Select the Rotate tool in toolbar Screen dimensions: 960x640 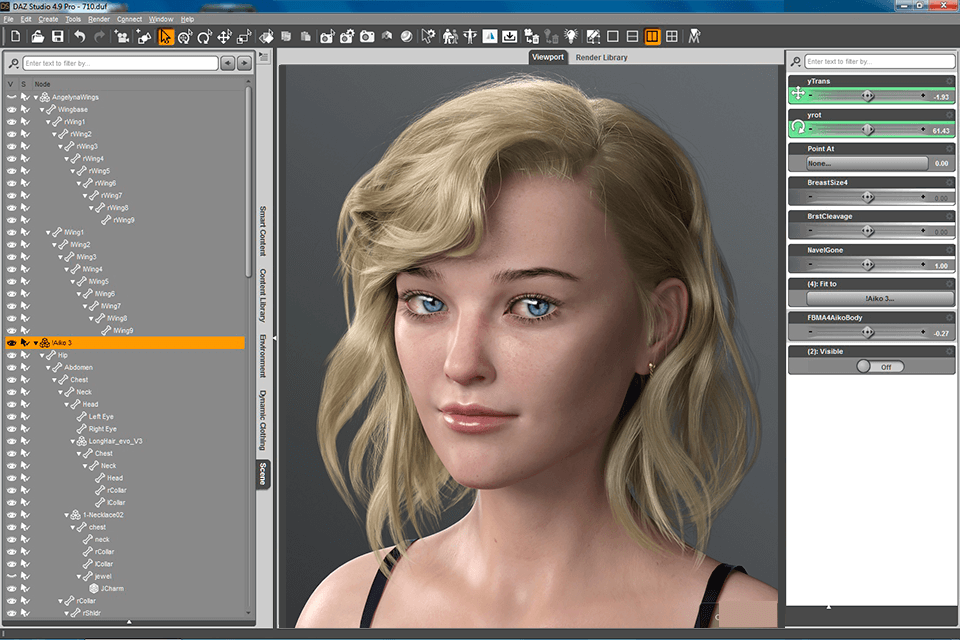click(204, 37)
